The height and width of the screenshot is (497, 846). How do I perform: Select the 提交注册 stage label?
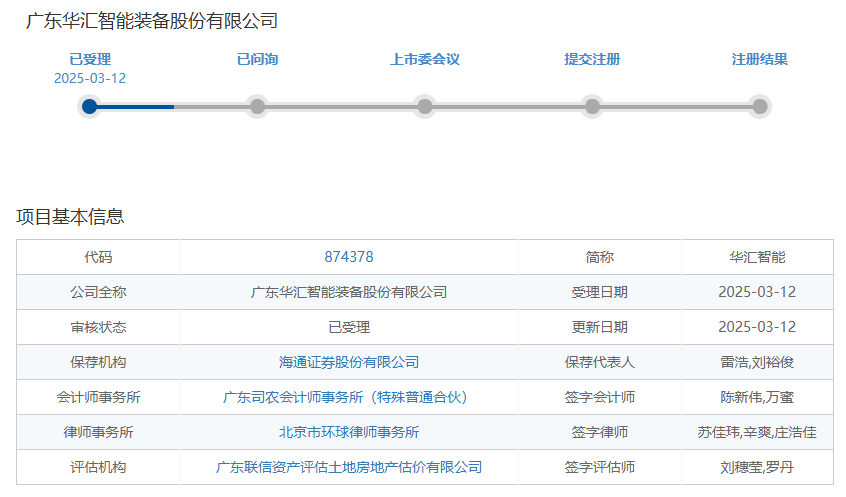(x=592, y=59)
